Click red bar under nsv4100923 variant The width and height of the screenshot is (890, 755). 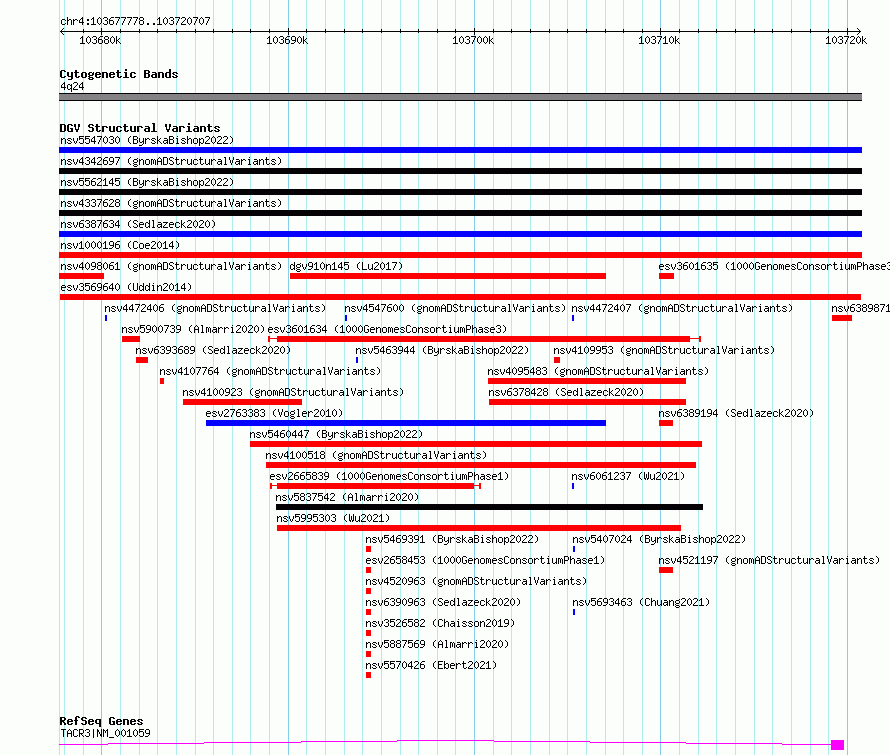[242, 402]
